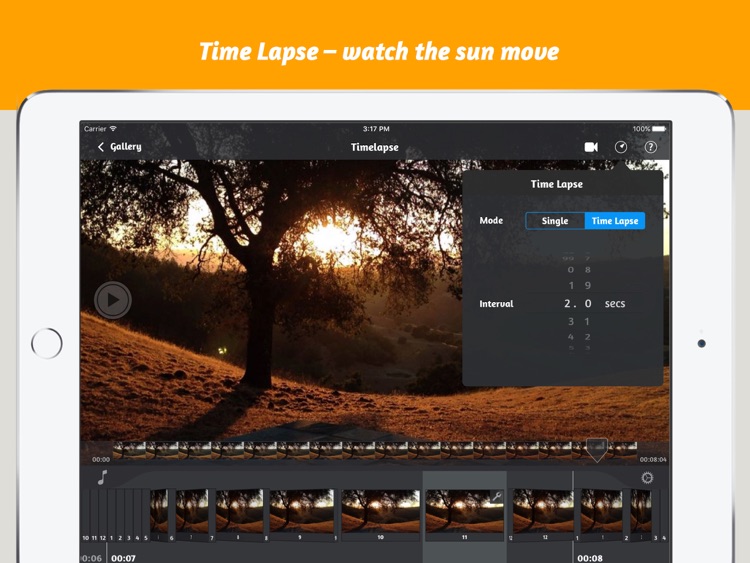
Task: Pick 9 in the interval tenths wheel
Action: (588, 286)
